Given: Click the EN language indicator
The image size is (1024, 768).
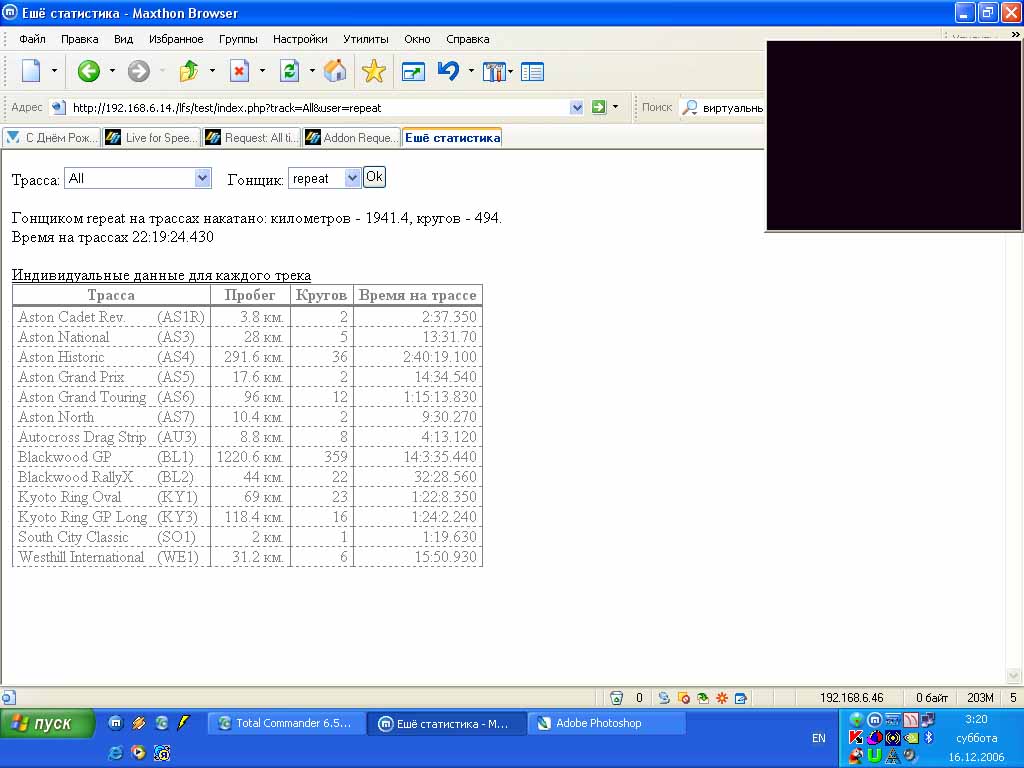Looking at the screenshot, I should pos(819,738).
